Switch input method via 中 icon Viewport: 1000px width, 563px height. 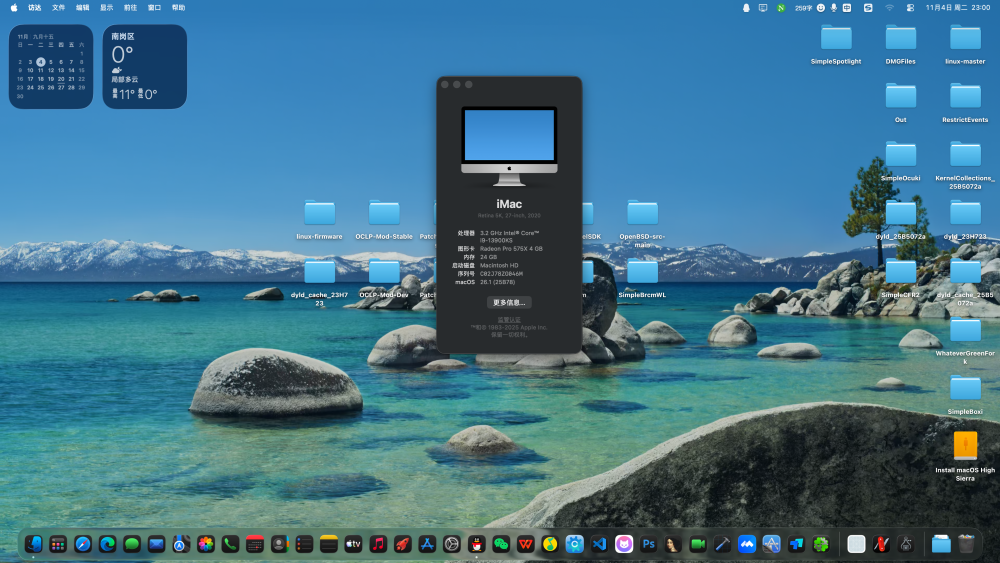pyautogui.click(x=847, y=8)
